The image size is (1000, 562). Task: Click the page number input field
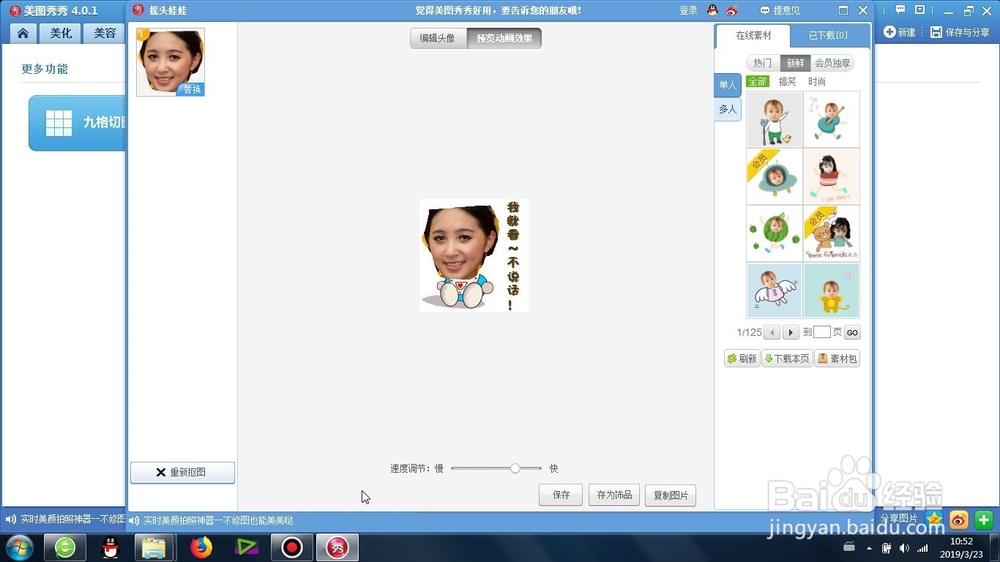pos(822,332)
